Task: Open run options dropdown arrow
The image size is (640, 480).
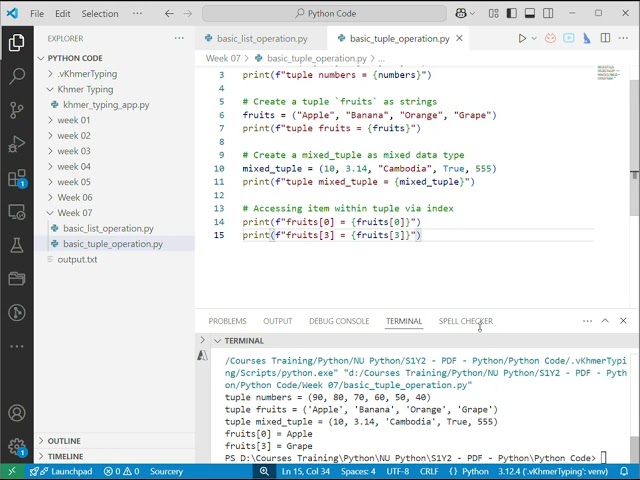Action: (534, 38)
